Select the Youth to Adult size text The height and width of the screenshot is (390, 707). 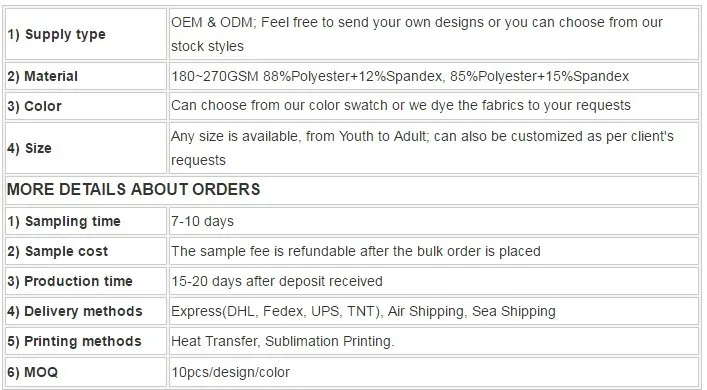(x=422, y=148)
